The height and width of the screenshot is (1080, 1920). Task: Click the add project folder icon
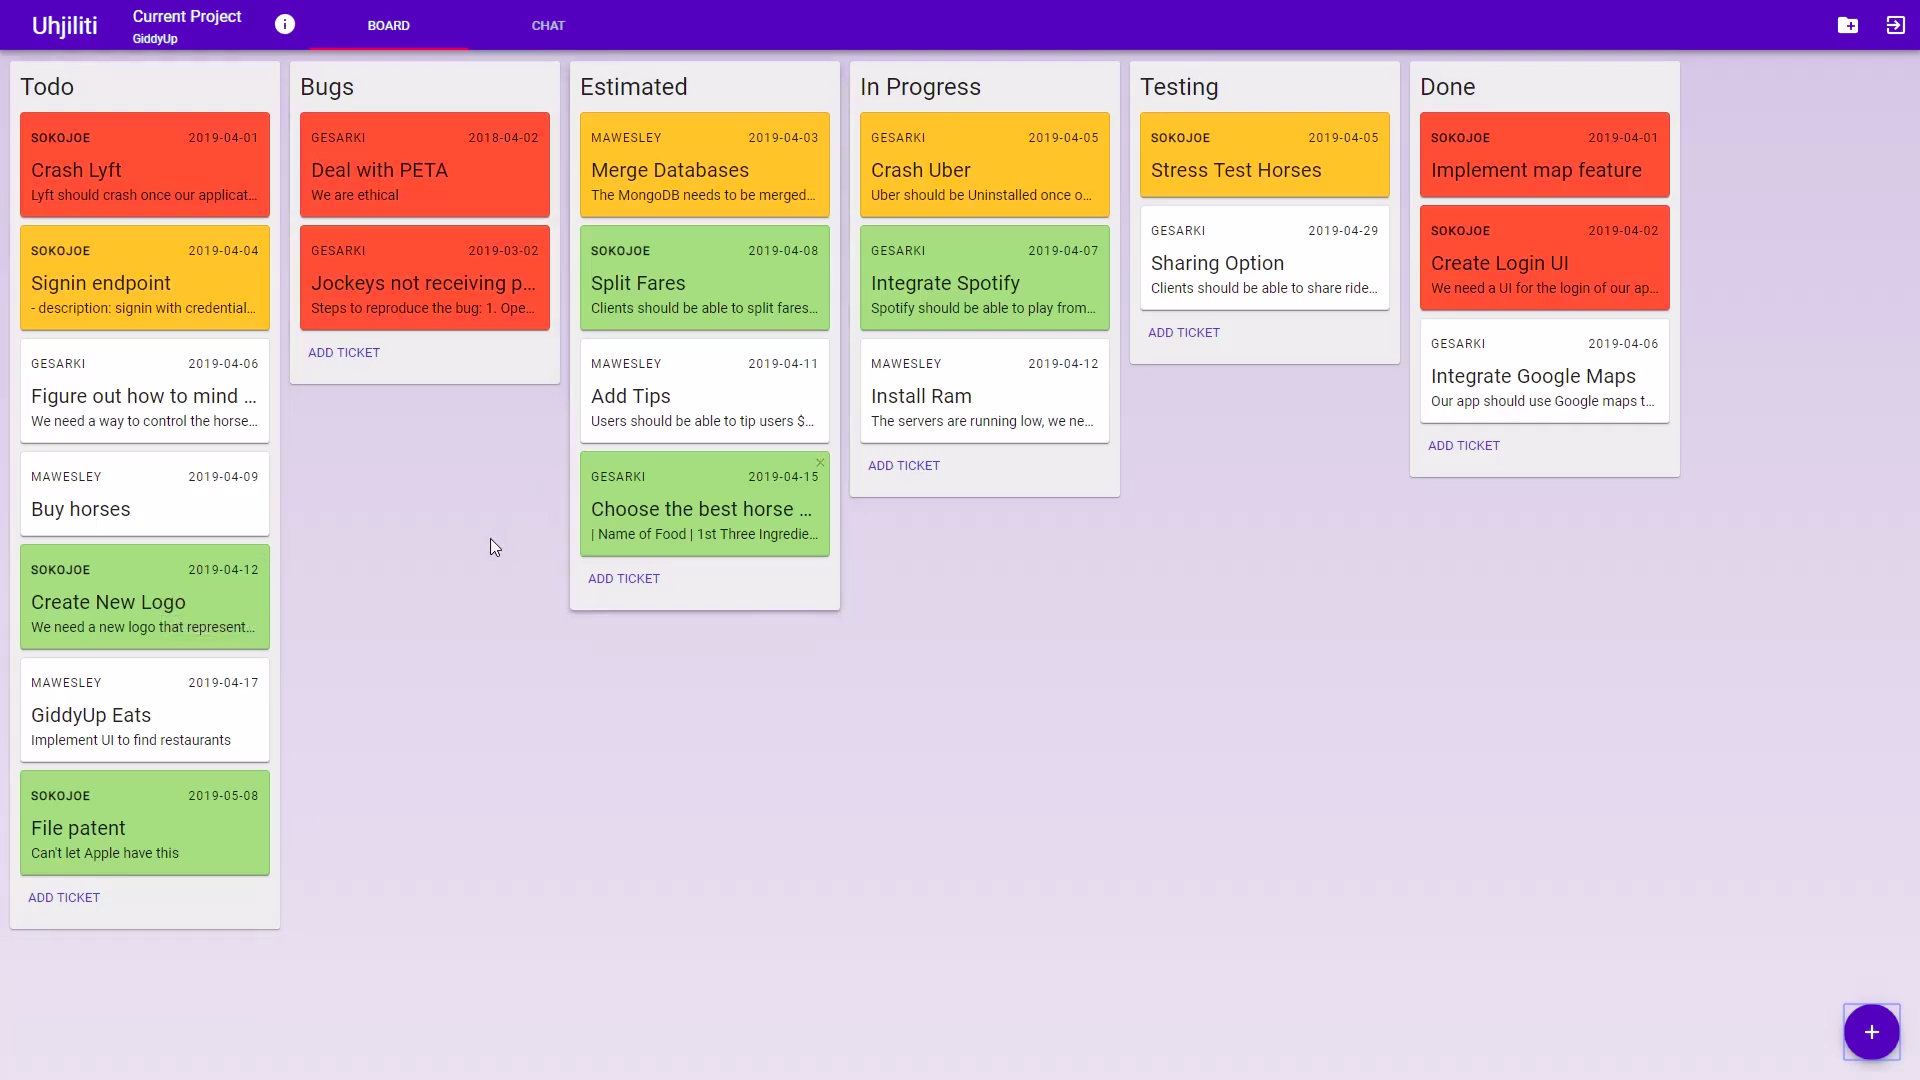1848,25
